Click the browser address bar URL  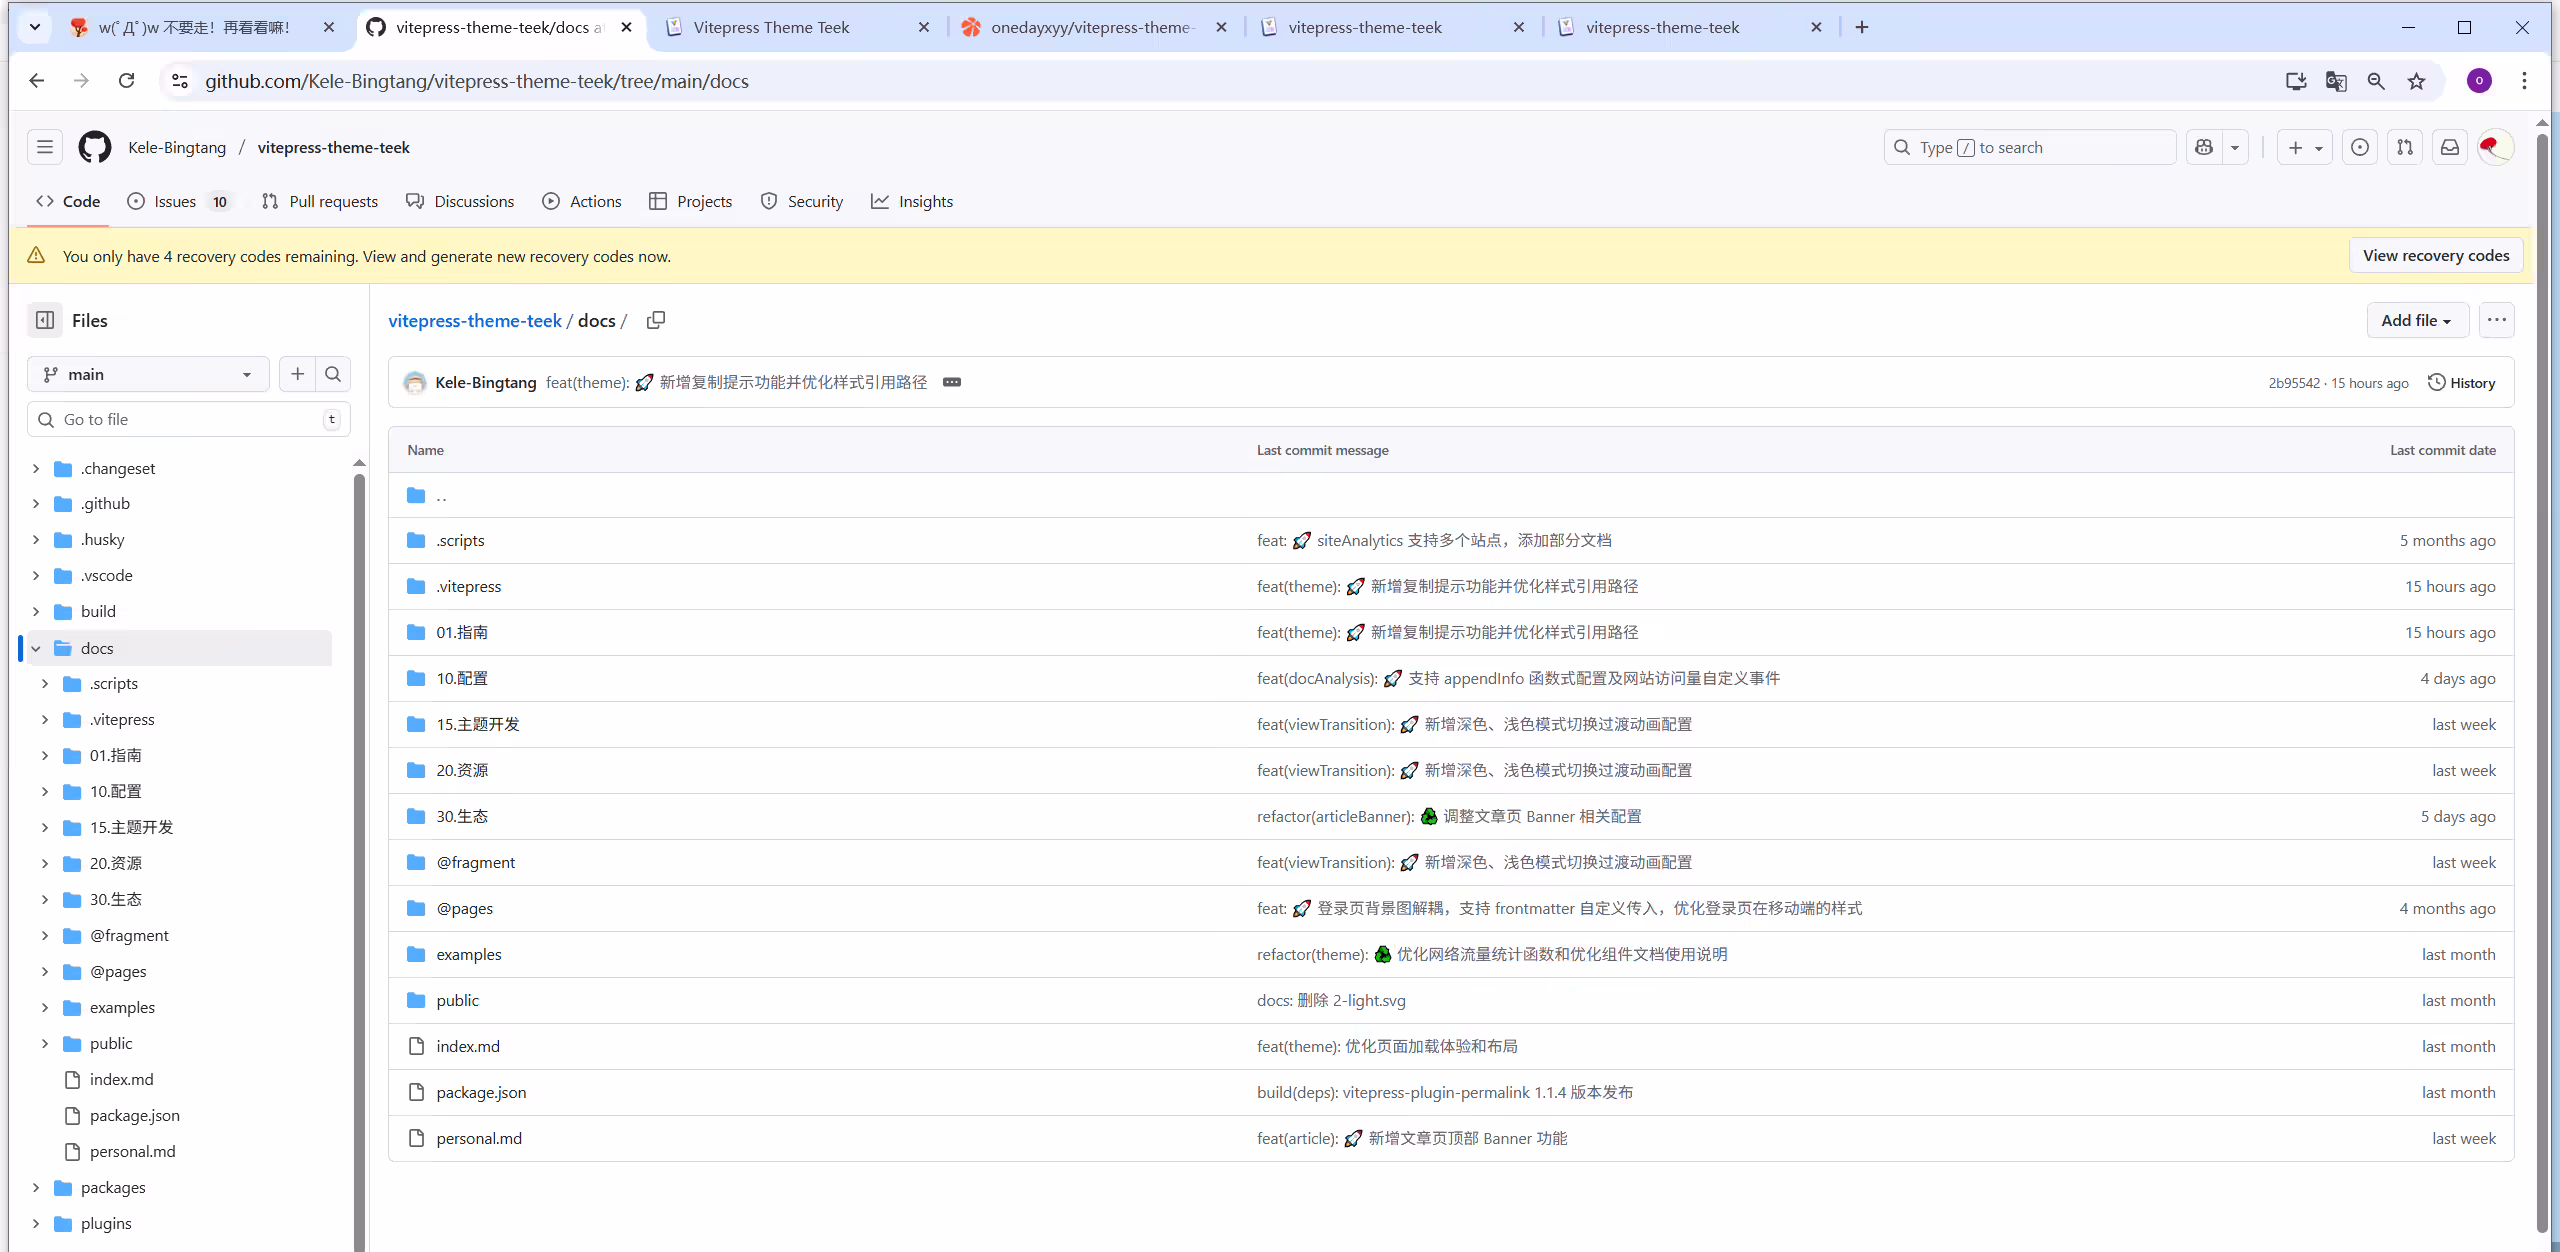pyautogui.click(x=477, y=81)
